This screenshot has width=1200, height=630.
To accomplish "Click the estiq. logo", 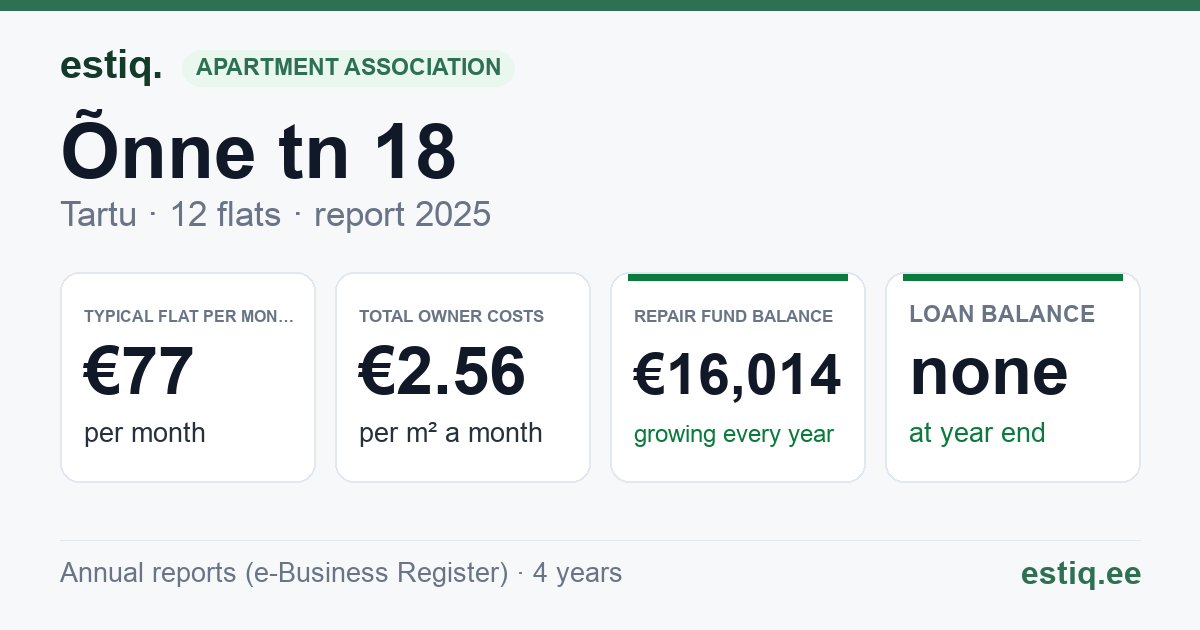I will (x=111, y=66).
